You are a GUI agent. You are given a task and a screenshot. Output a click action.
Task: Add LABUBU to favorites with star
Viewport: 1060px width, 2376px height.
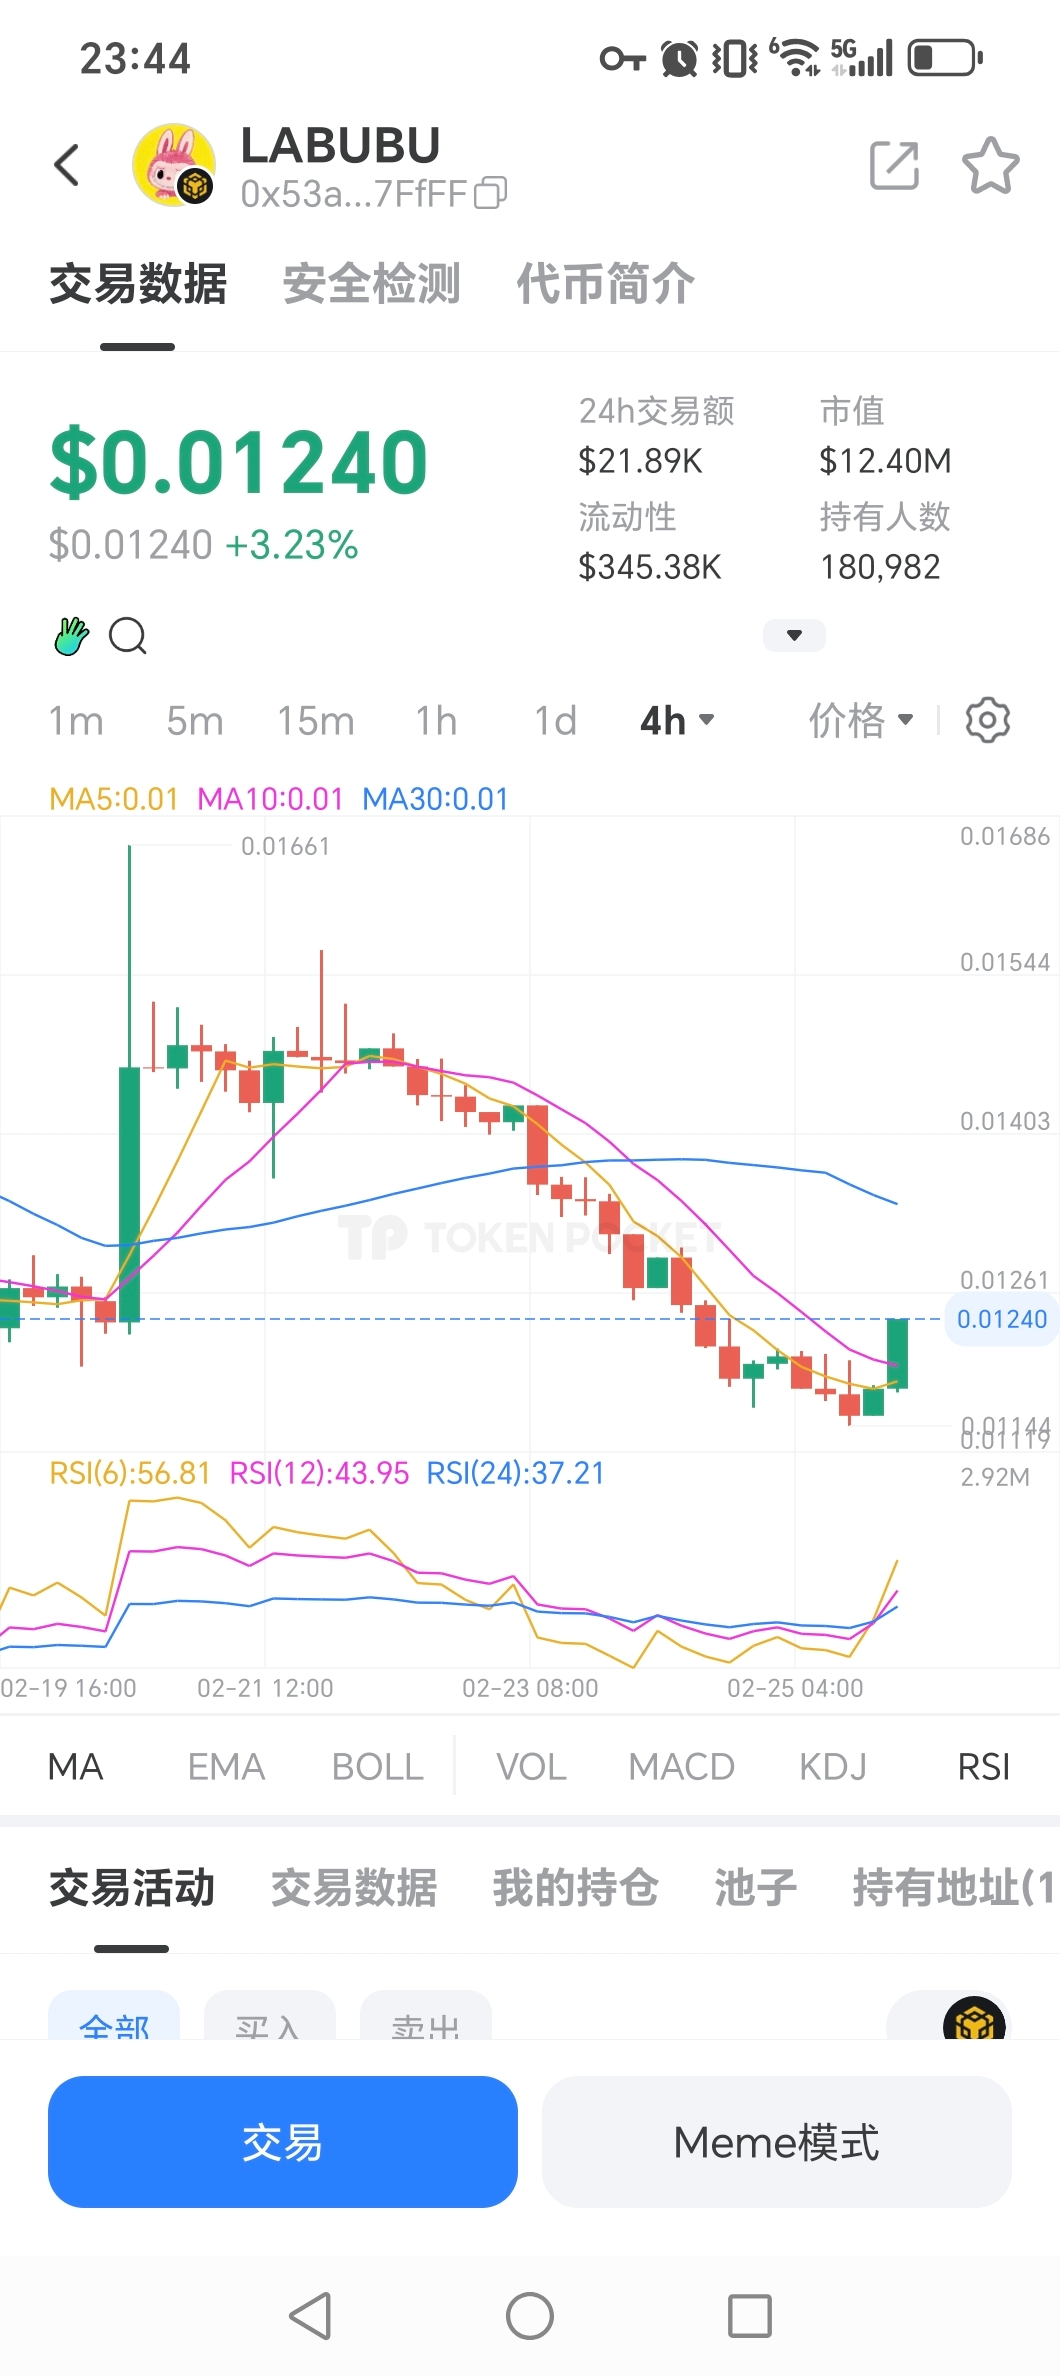pos(990,165)
